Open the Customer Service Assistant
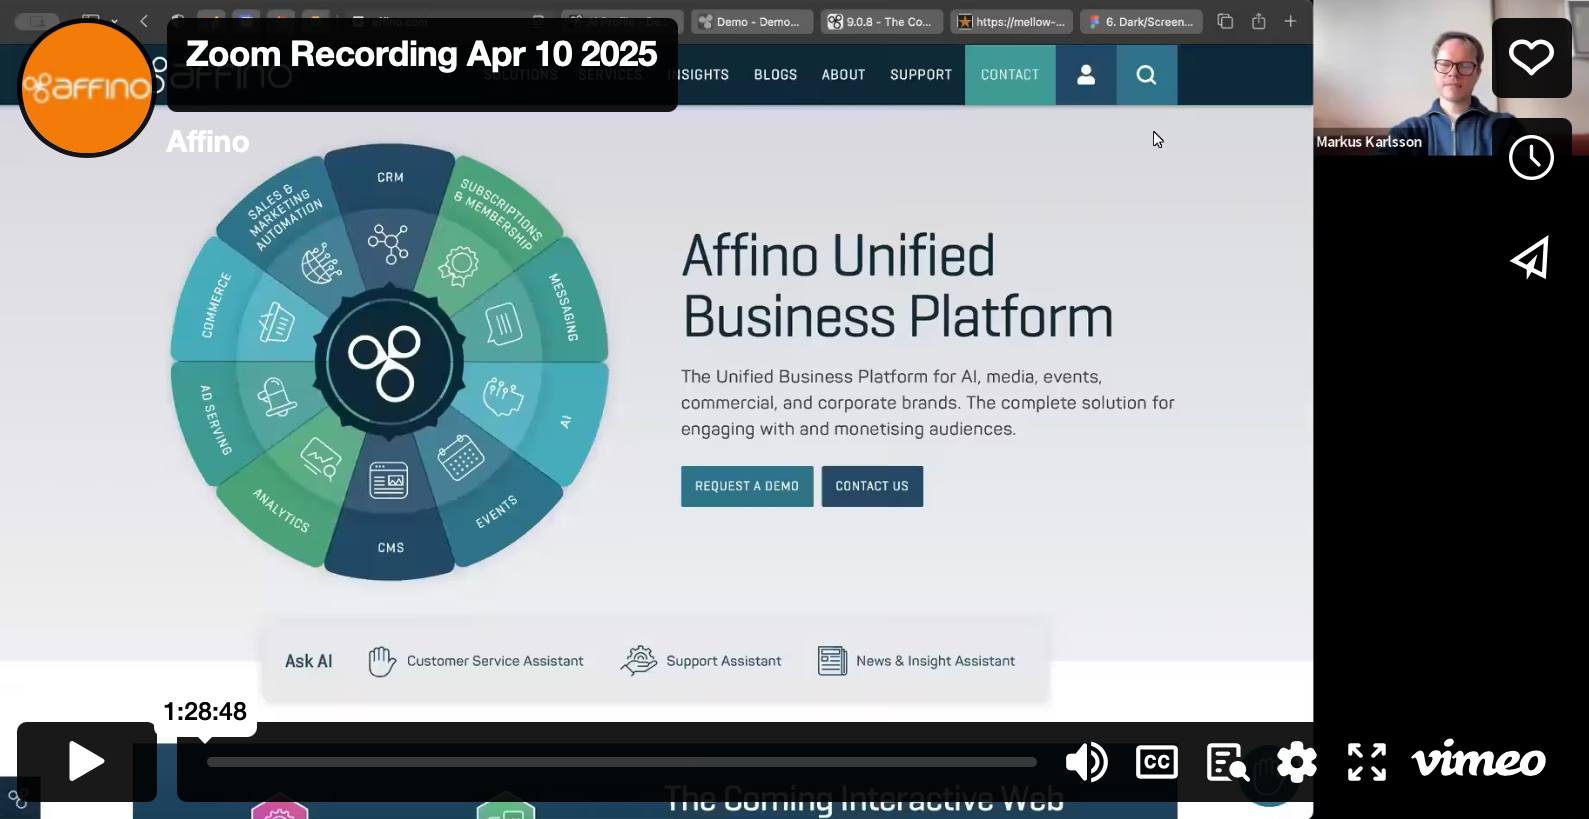 coord(476,661)
